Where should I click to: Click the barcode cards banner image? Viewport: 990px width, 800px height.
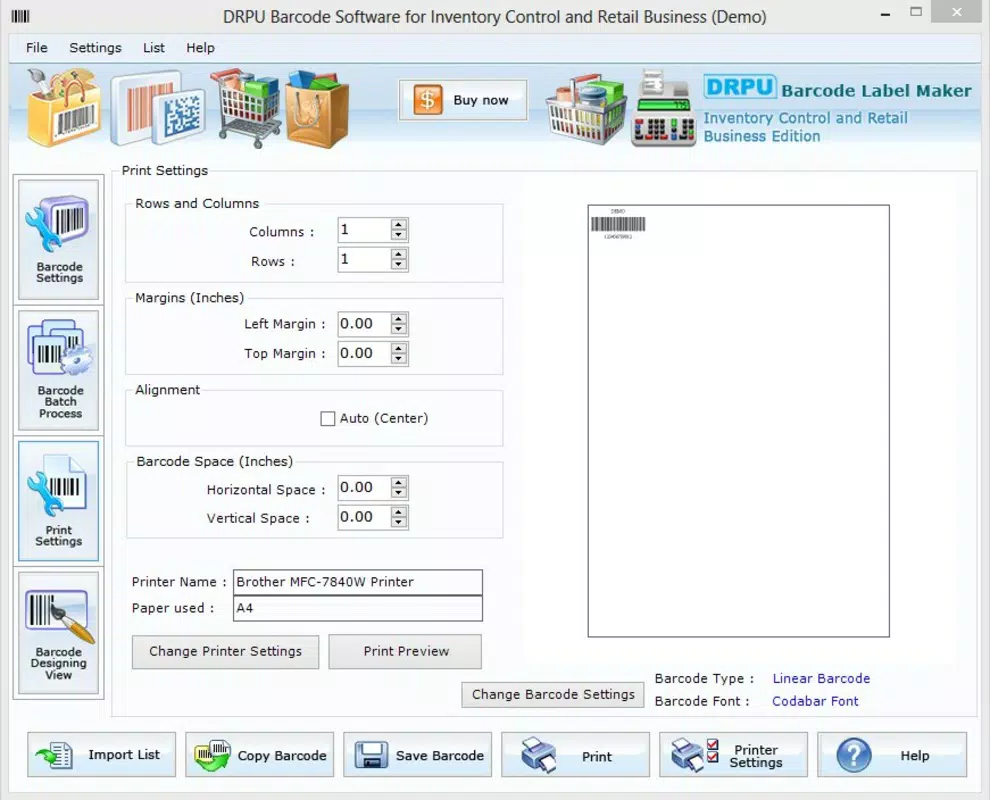pos(158,107)
